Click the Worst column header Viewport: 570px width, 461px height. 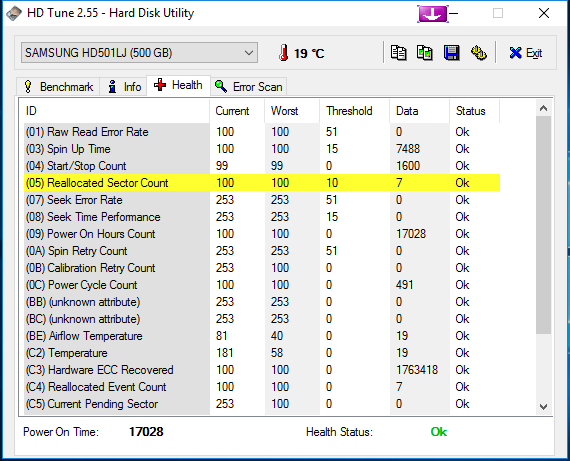point(292,111)
